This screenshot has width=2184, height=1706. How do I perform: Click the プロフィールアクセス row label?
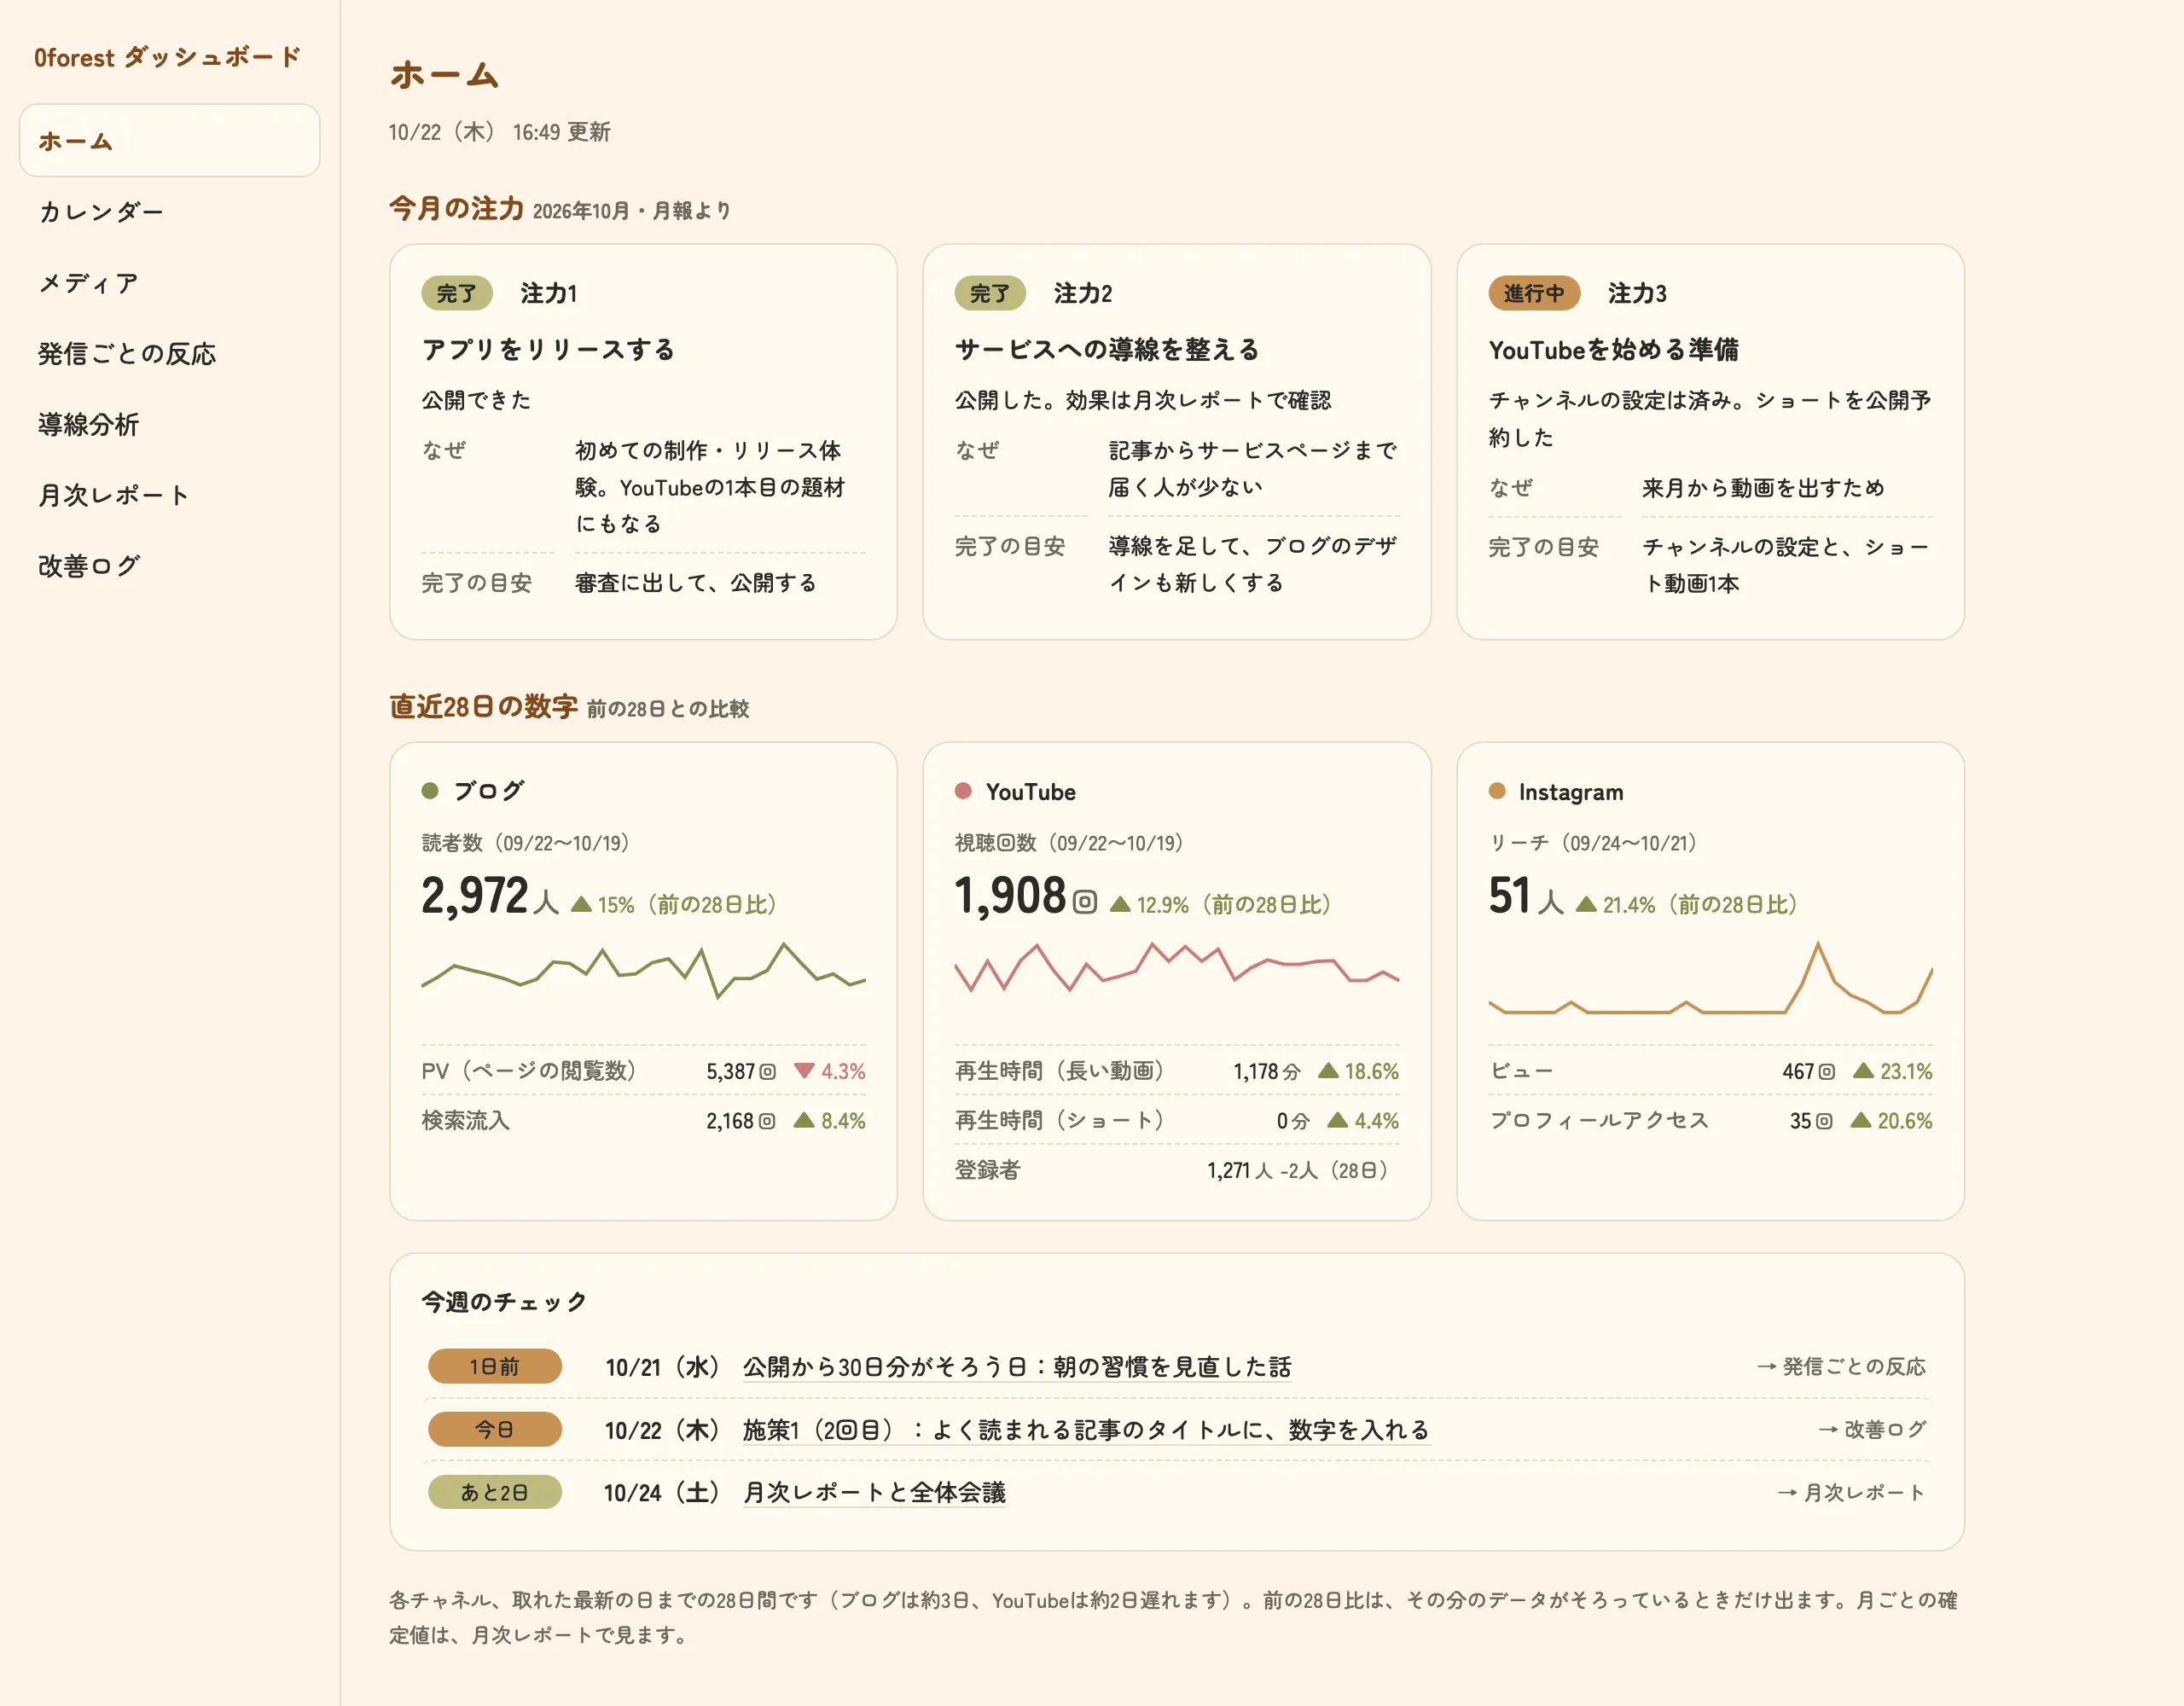coord(1599,1120)
